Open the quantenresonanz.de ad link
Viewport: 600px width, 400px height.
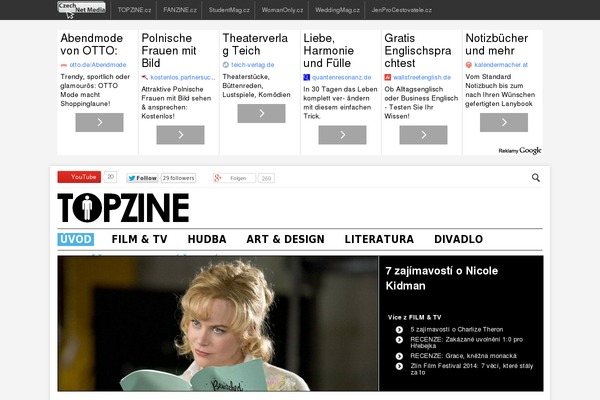tap(341, 77)
